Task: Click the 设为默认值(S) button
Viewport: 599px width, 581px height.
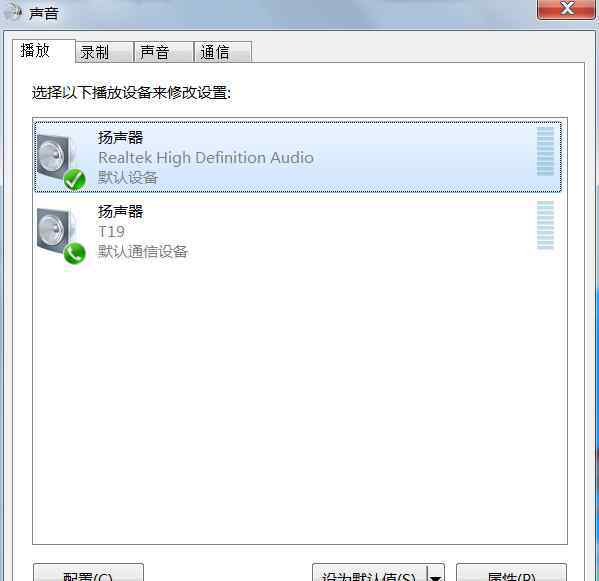Action: (x=370, y=573)
